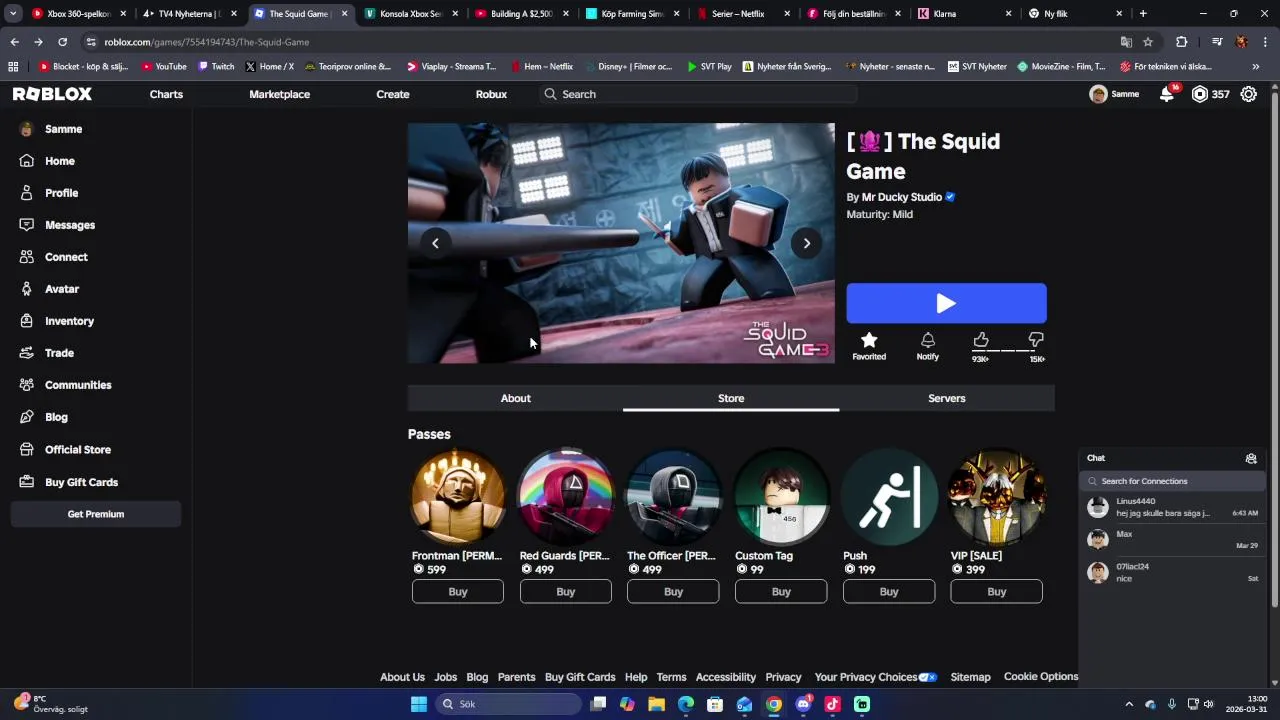Open the Push pass thumbnail
This screenshot has height=720, width=1280.
[889, 497]
